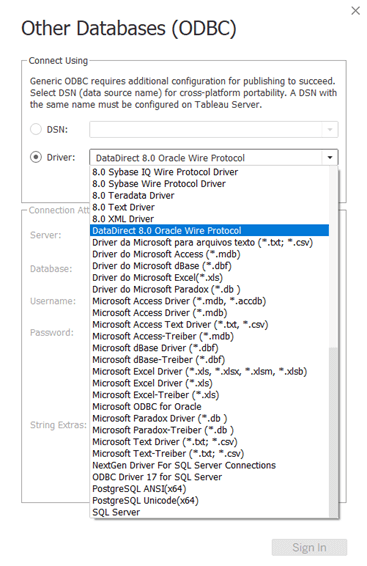Viewport: 367px width, 566px height.
Task: Select Microsoft dBase Driver (*.dbf)
Action: pyautogui.click(x=209, y=348)
